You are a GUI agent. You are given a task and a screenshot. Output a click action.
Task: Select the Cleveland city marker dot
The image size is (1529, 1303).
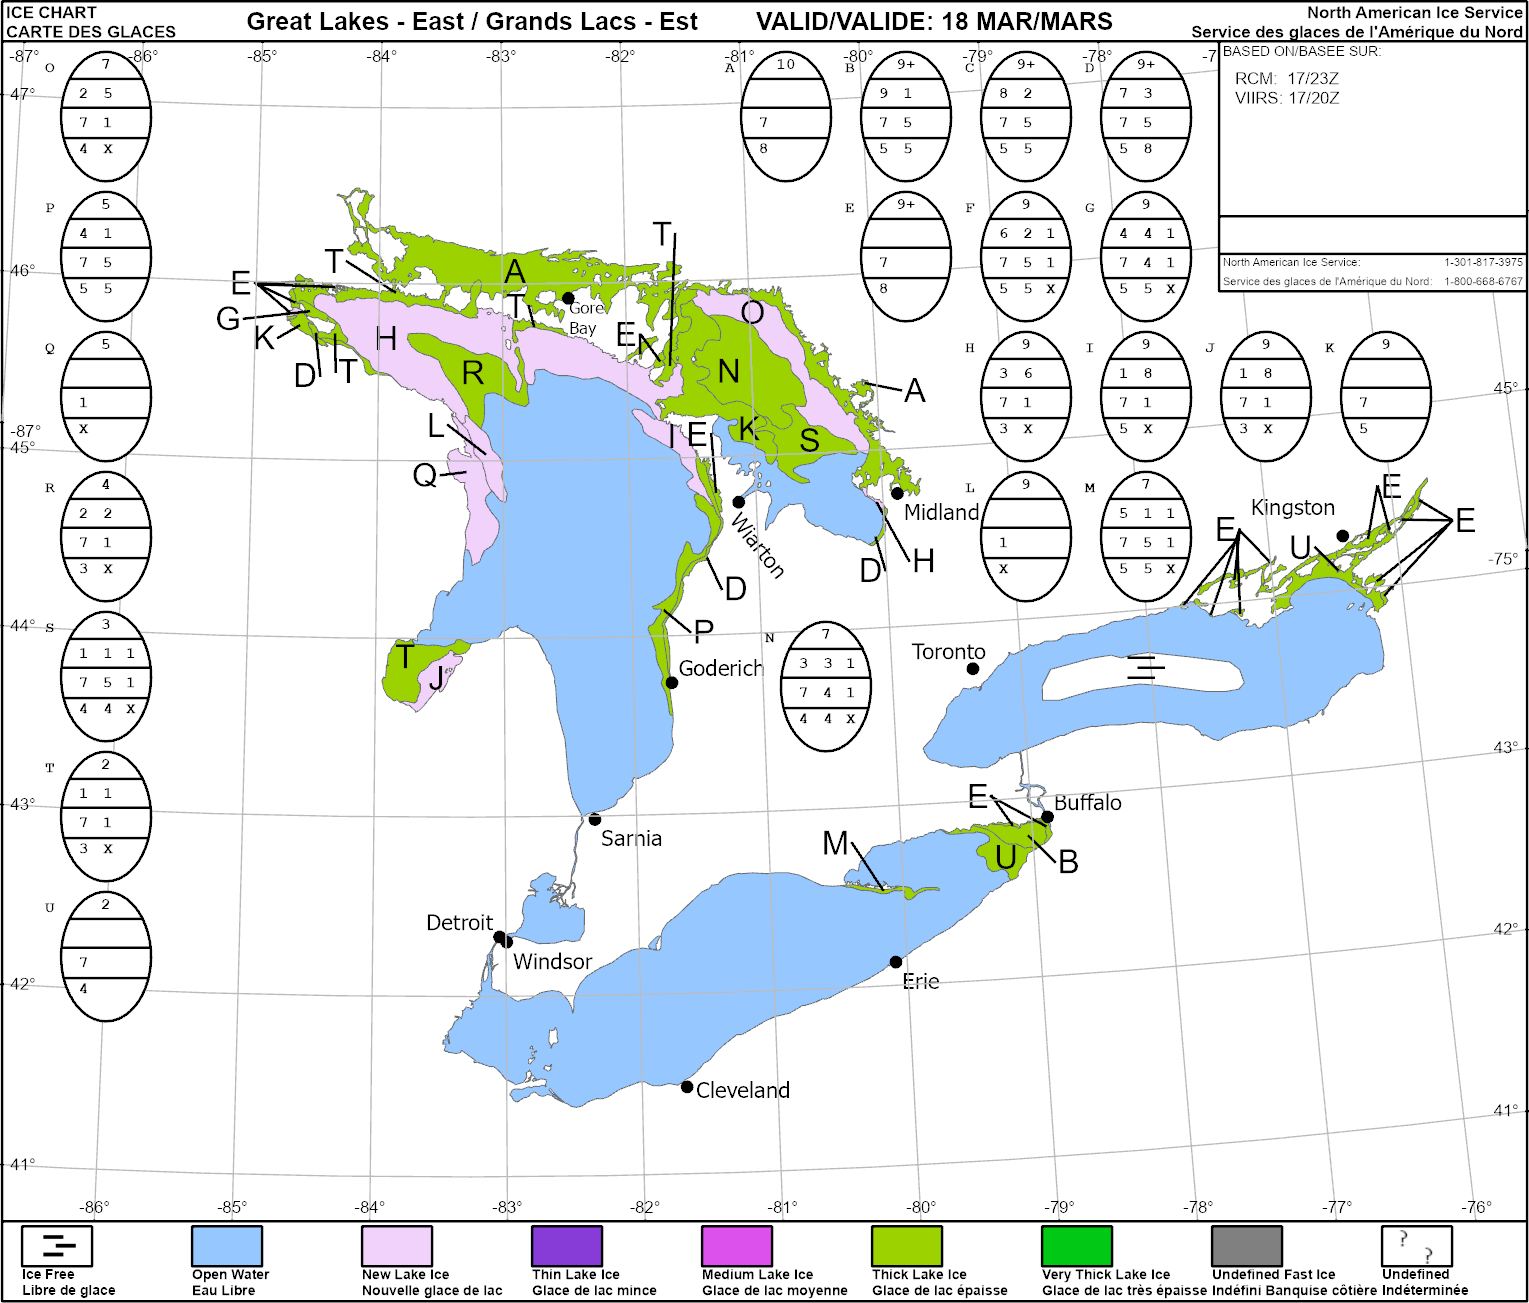click(687, 1087)
